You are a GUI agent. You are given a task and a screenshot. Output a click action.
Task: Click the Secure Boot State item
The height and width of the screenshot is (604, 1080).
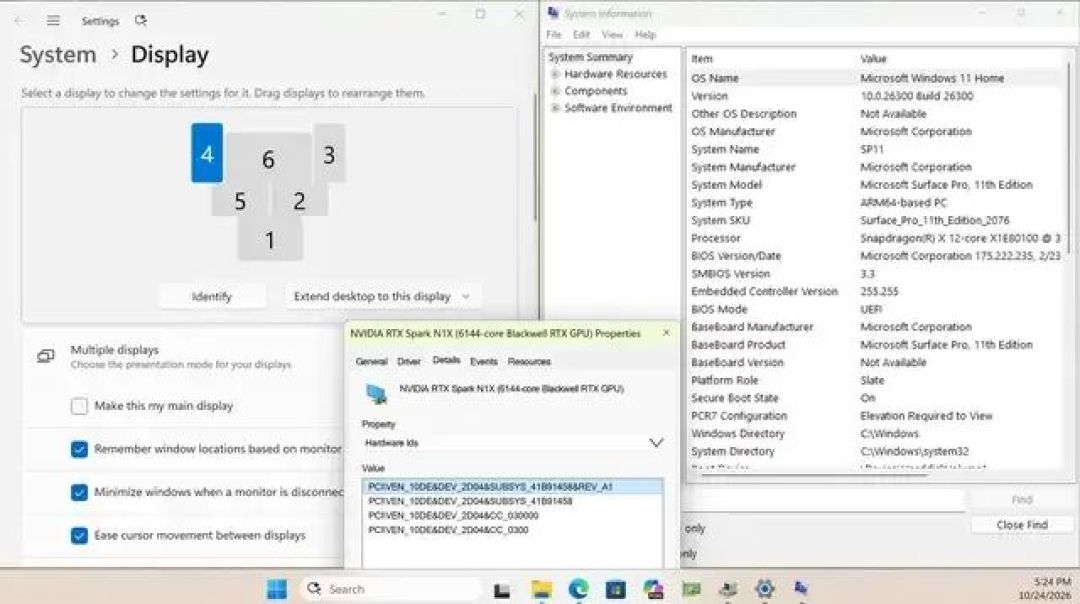[x=735, y=398]
